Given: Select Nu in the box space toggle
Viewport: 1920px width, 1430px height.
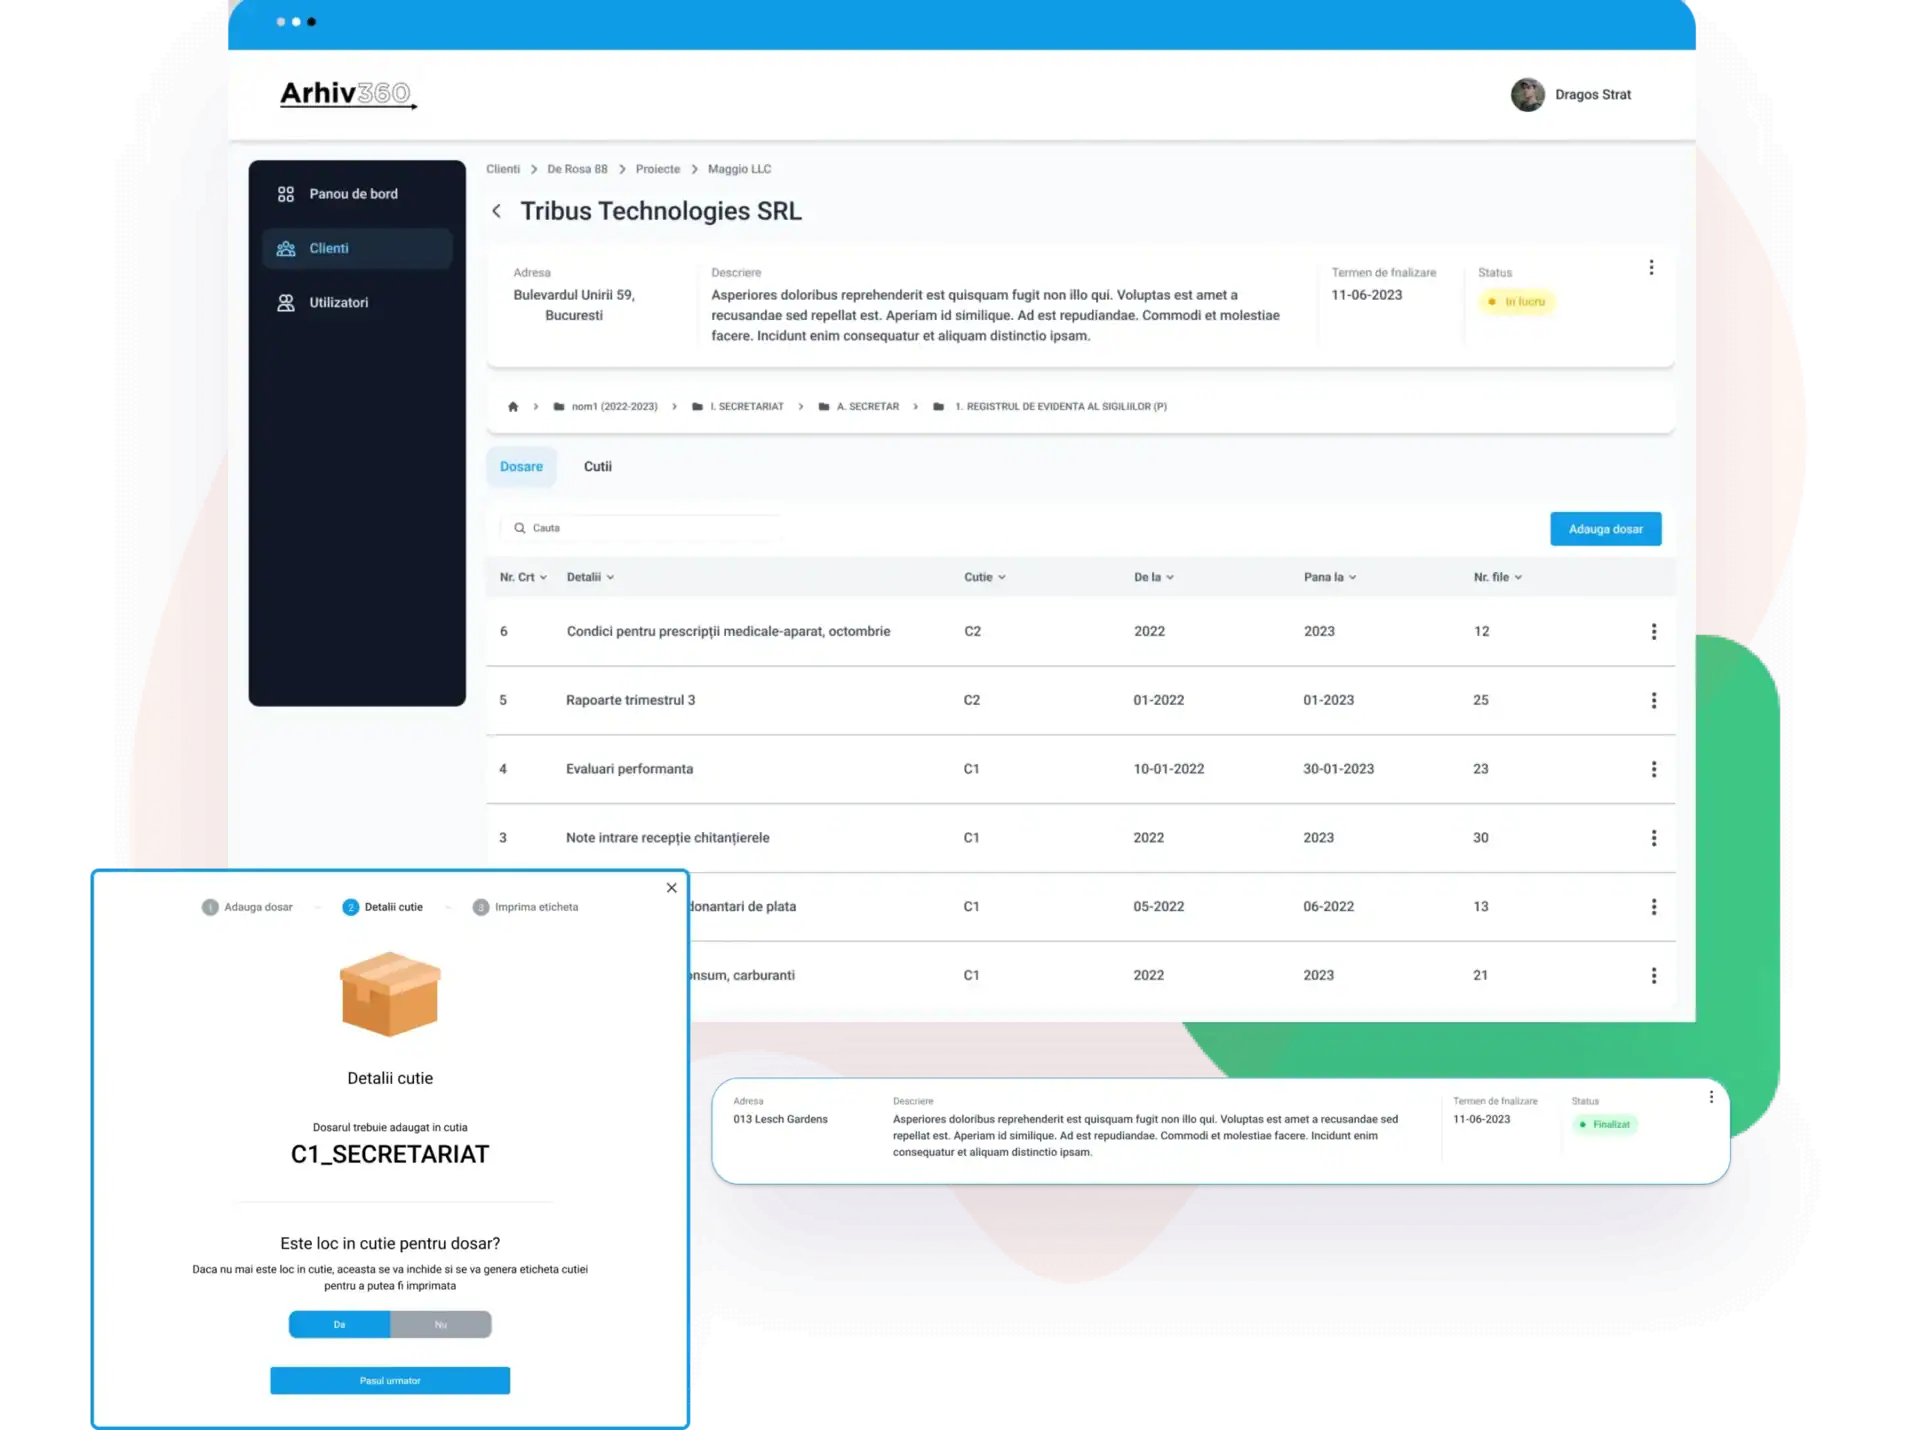Looking at the screenshot, I should [x=441, y=1324].
